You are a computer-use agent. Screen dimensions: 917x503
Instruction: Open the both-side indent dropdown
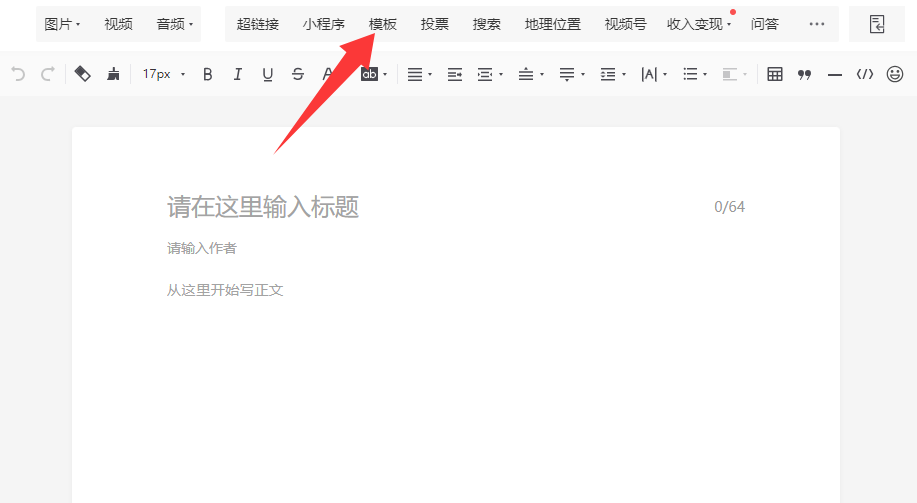490,74
